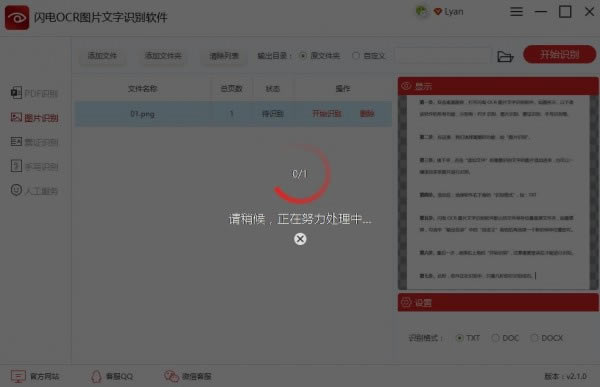Click the 待识别 status cell
Viewport: 600px width, 387px height.
tap(272, 114)
